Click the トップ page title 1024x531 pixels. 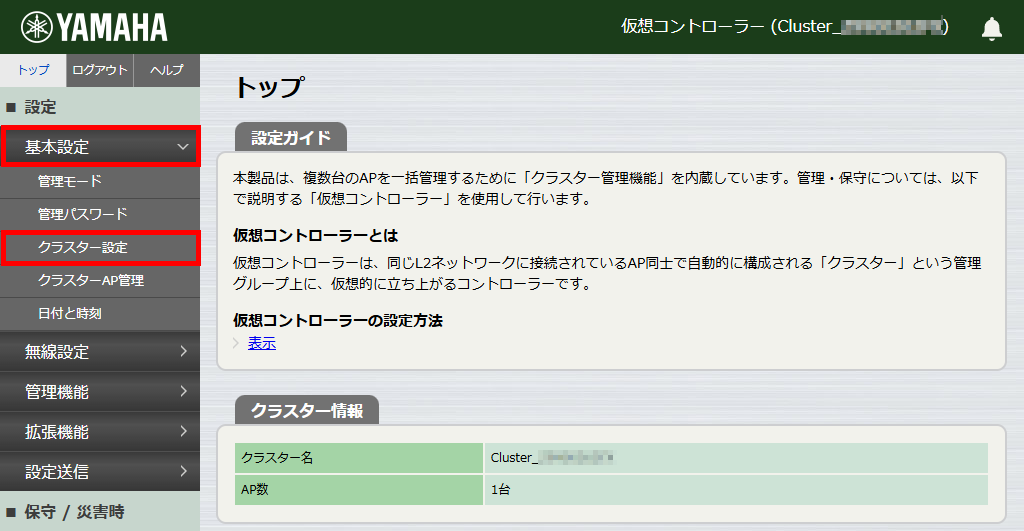(268, 87)
